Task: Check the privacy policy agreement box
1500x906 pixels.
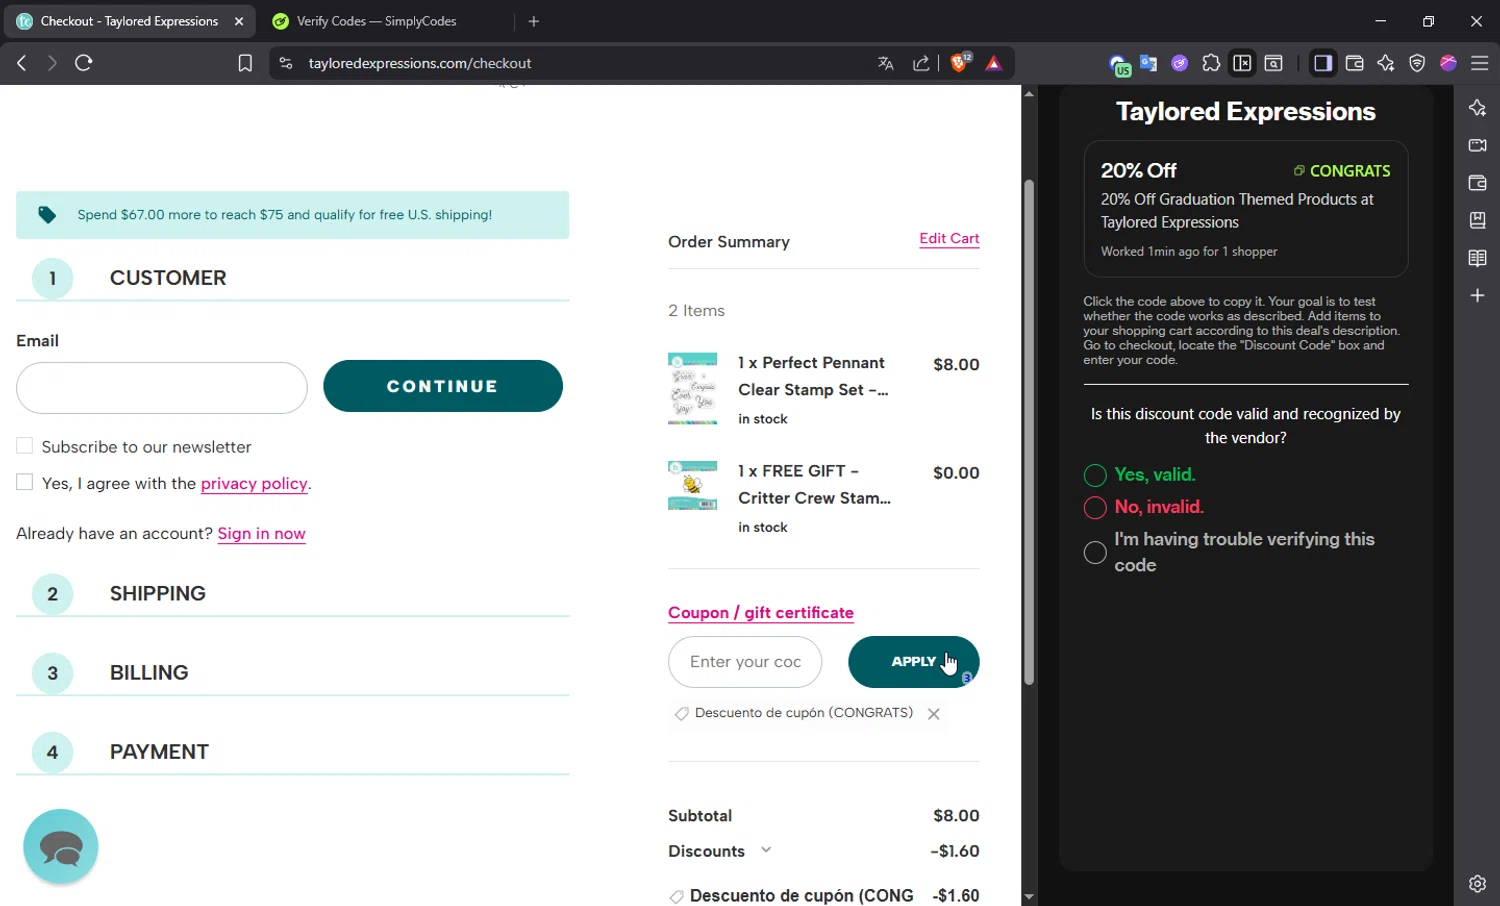Action: pyautogui.click(x=25, y=482)
